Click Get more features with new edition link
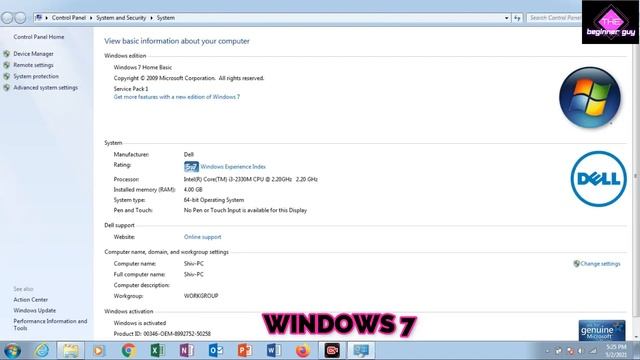Image resolution: width=640 pixels, height=360 pixels. 177,97
